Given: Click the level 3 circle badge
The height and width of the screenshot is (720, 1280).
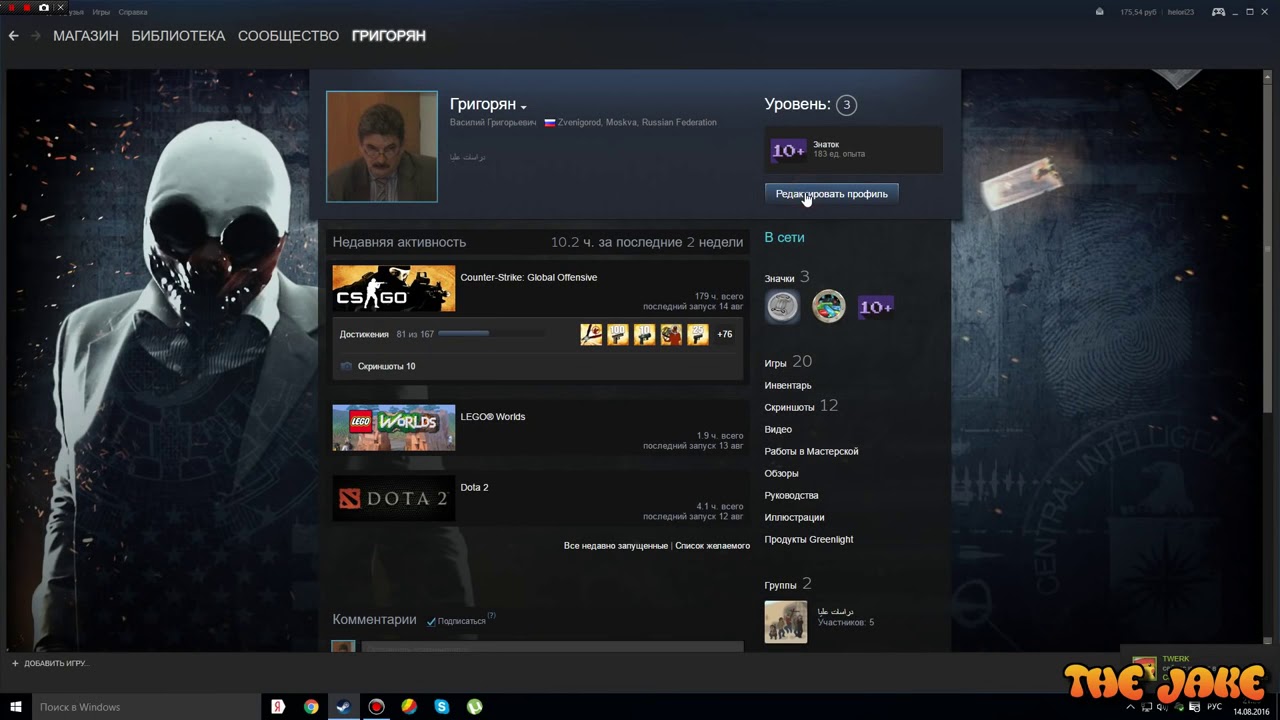Looking at the screenshot, I should click(x=846, y=104).
